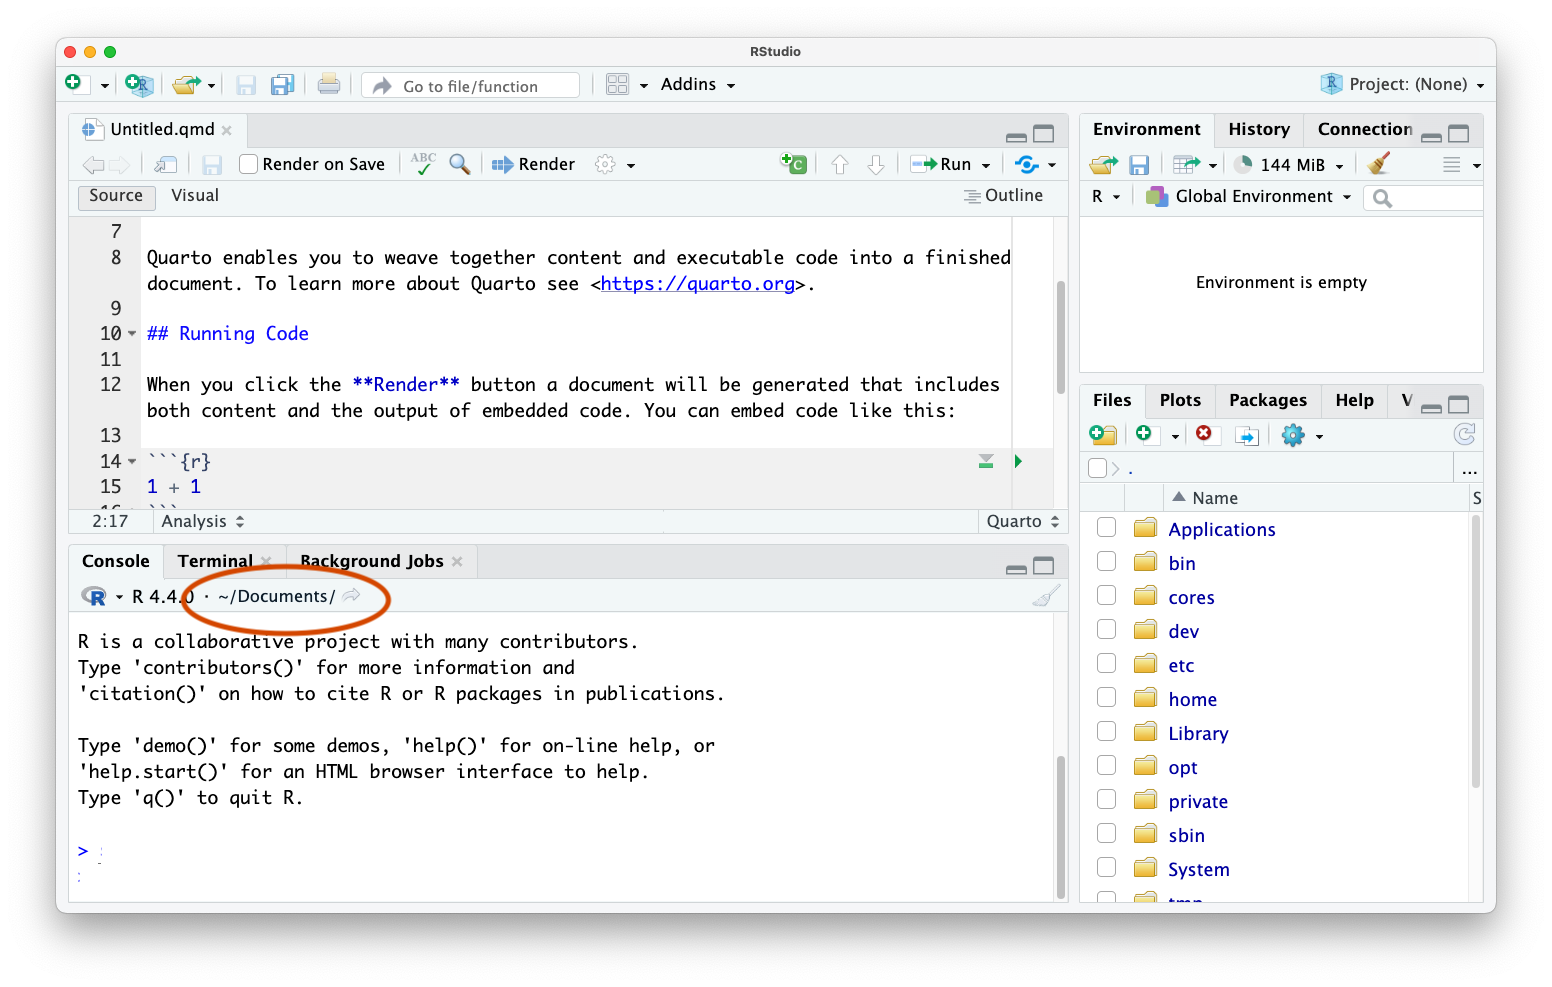Click the insert new code chunk icon

pyautogui.click(x=793, y=164)
